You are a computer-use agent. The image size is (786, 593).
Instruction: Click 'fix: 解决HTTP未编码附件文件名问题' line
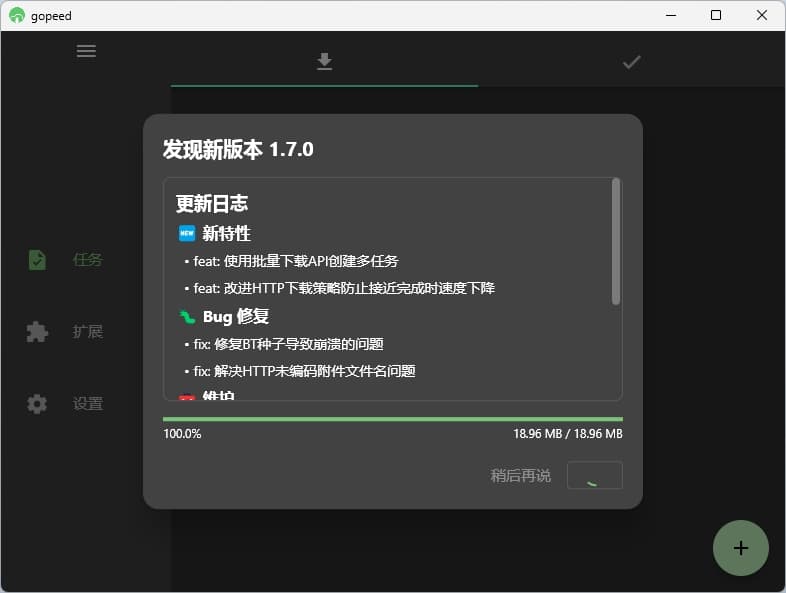click(304, 371)
